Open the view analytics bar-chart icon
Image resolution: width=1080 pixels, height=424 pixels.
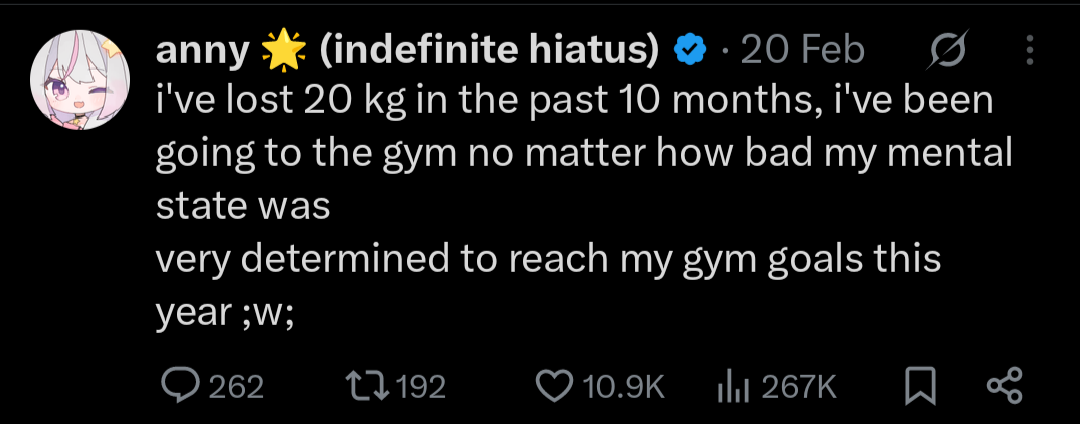pyautogui.click(x=735, y=386)
